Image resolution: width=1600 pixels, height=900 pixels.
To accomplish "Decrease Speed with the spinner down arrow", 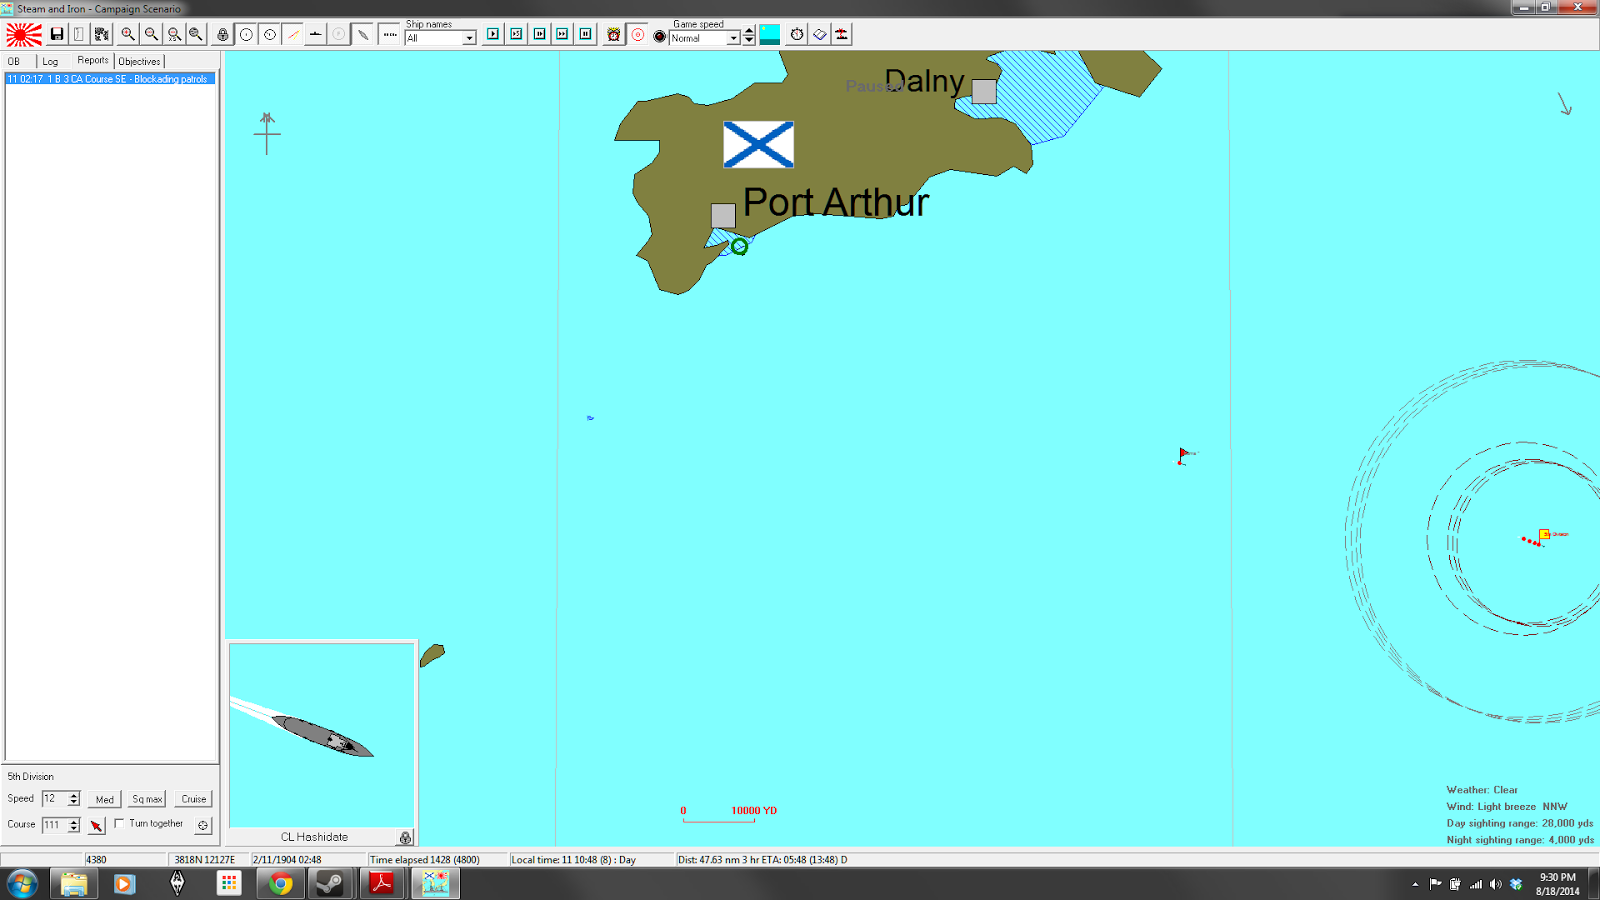I will click(x=74, y=802).
